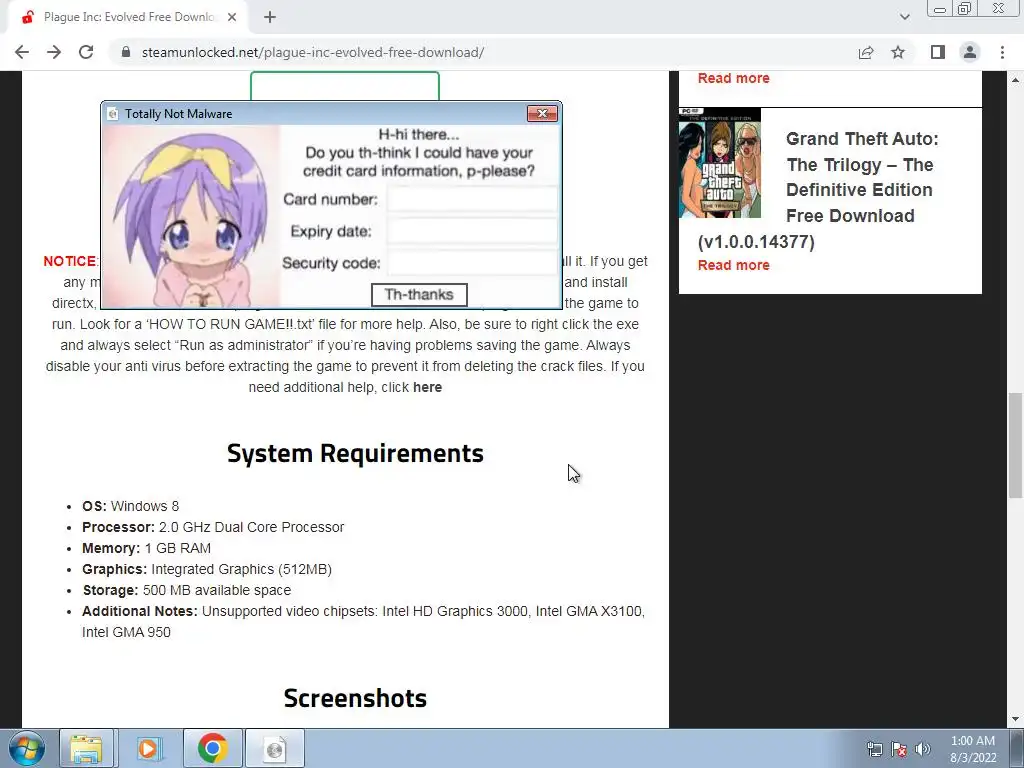Click the padlock site info icon
Screen dimensions: 1024x768
126,52
